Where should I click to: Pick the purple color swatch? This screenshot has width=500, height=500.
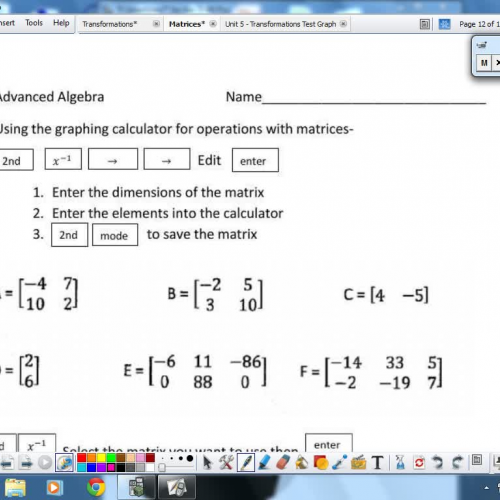[x=101, y=467]
